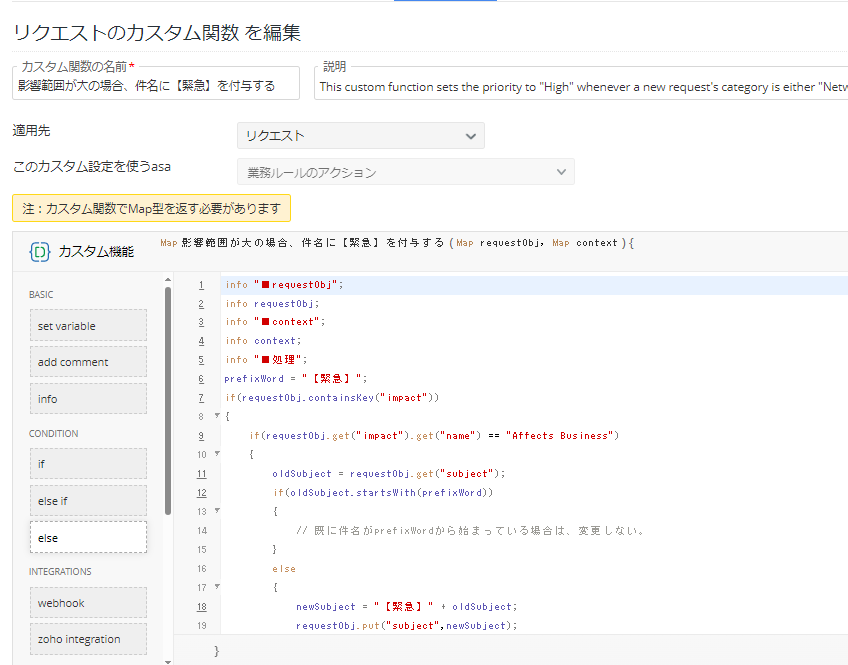Collapse the code block at line 8
848x665 pixels.
pos(217,416)
